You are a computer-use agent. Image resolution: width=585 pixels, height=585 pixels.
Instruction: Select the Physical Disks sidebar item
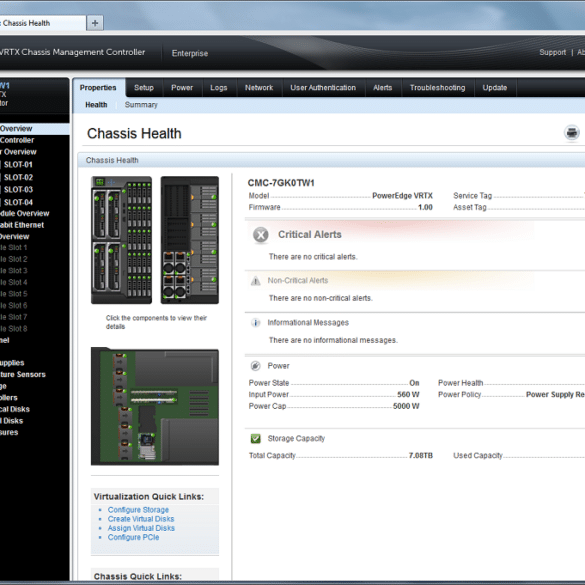15,409
